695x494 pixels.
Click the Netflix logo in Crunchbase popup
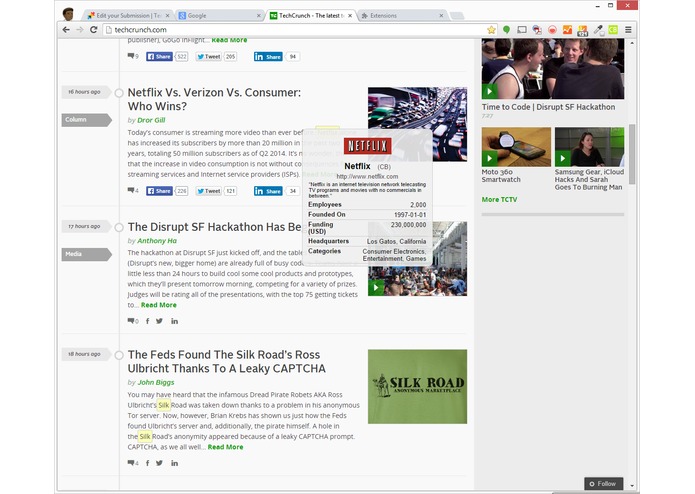click(x=367, y=146)
